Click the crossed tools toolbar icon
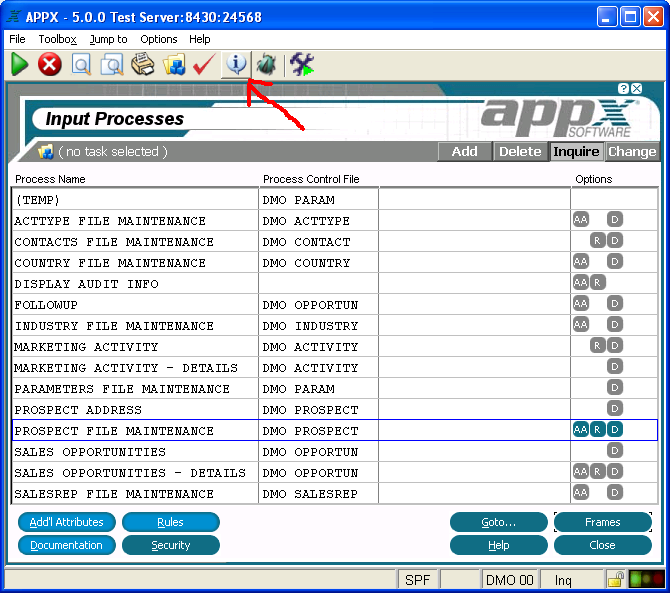 (x=302, y=64)
